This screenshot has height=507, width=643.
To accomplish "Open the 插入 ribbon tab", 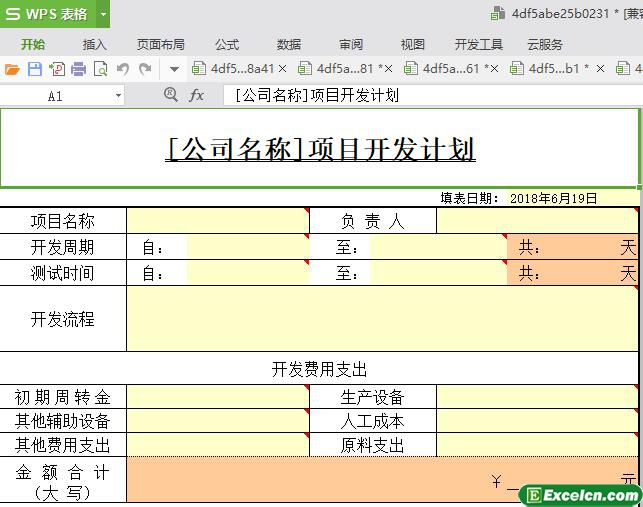I will (x=95, y=44).
